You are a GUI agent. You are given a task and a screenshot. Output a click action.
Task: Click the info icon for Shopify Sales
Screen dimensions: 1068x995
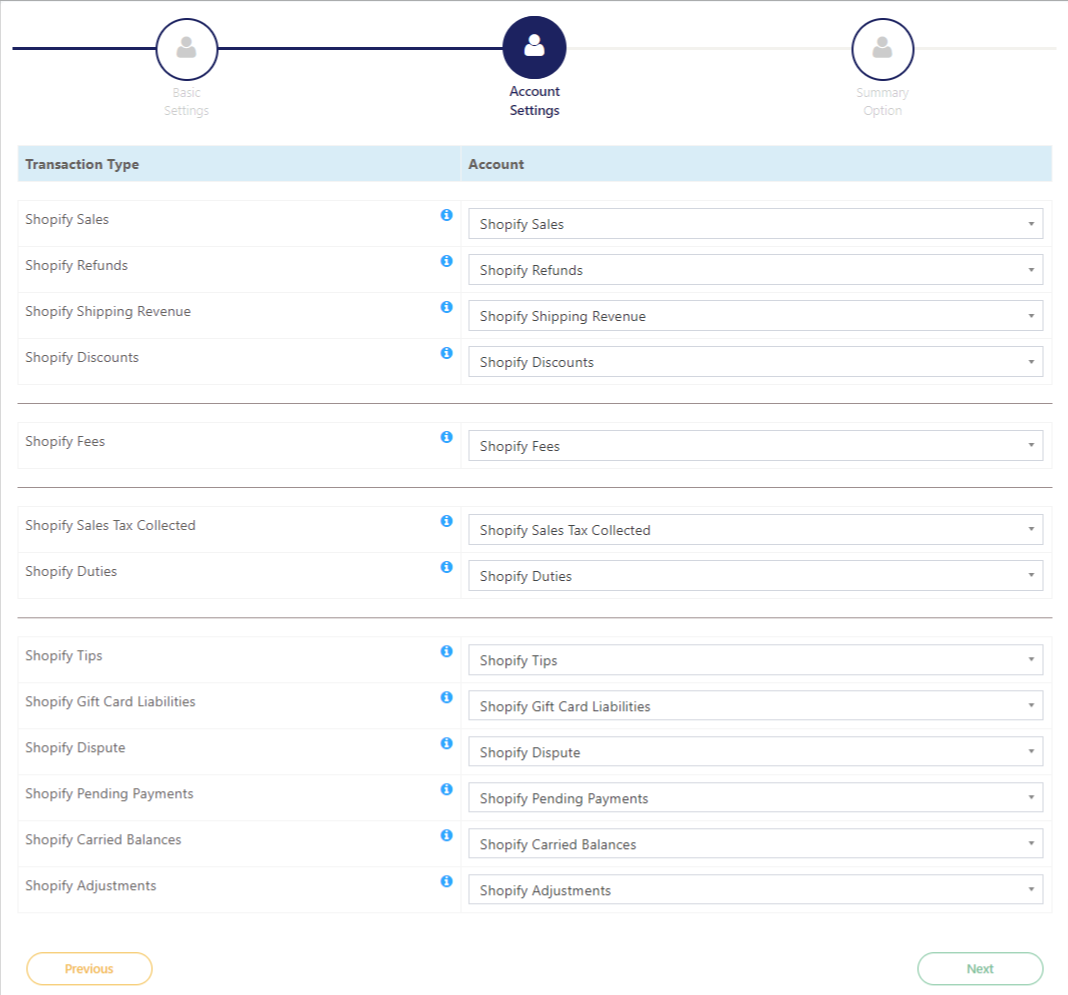pos(446,215)
